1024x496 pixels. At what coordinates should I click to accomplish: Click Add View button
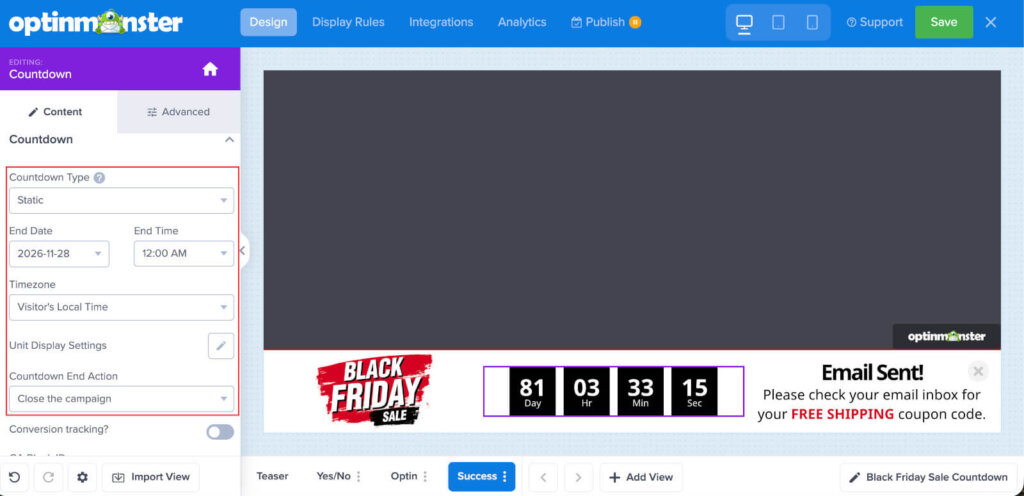tap(641, 477)
